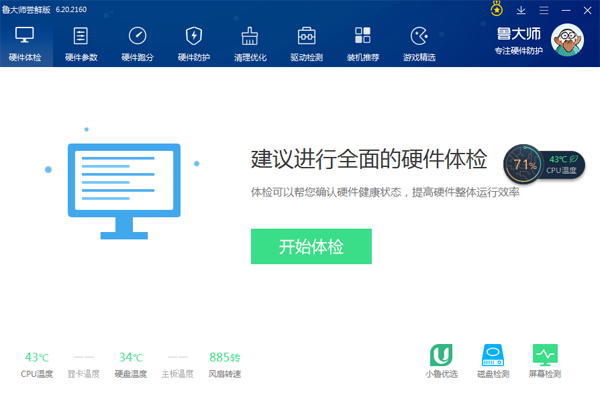600x399 pixels.
Task: Open the hamburger main menu icon
Action: [544, 10]
